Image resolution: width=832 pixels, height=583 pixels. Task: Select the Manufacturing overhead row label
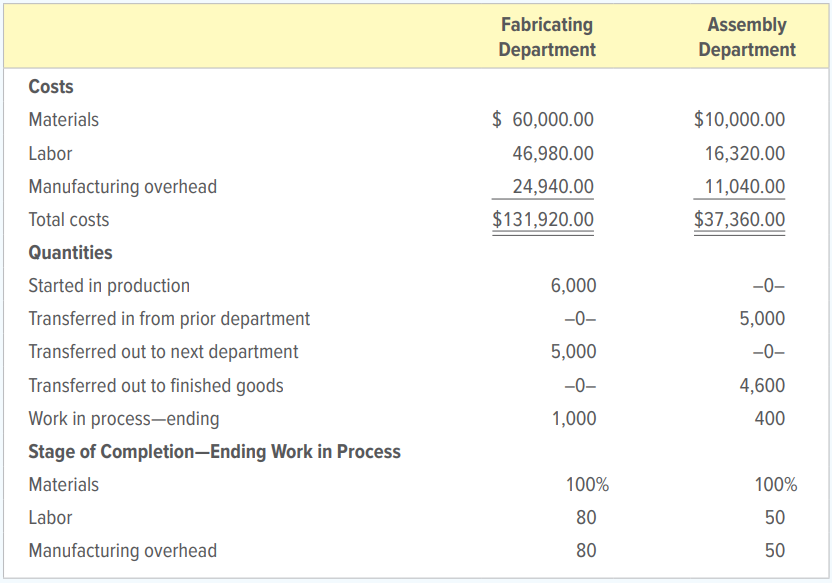point(122,186)
